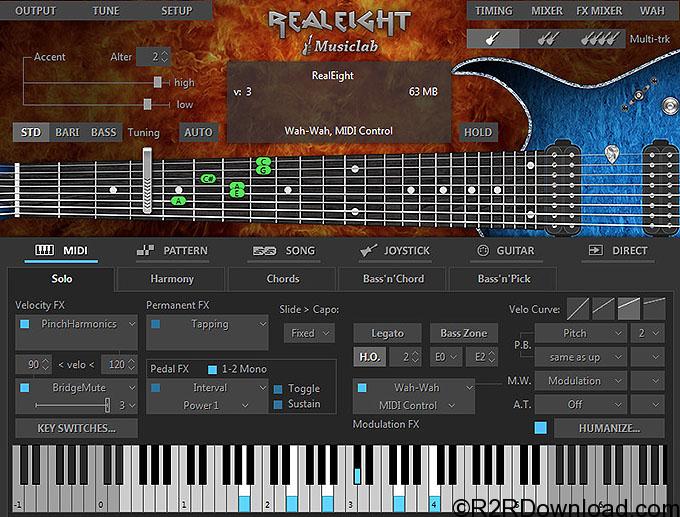Image resolution: width=680 pixels, height=517 pixels.
Task: Choose the first linear Velo Curve icon
Action: click(x=578, y=309)
